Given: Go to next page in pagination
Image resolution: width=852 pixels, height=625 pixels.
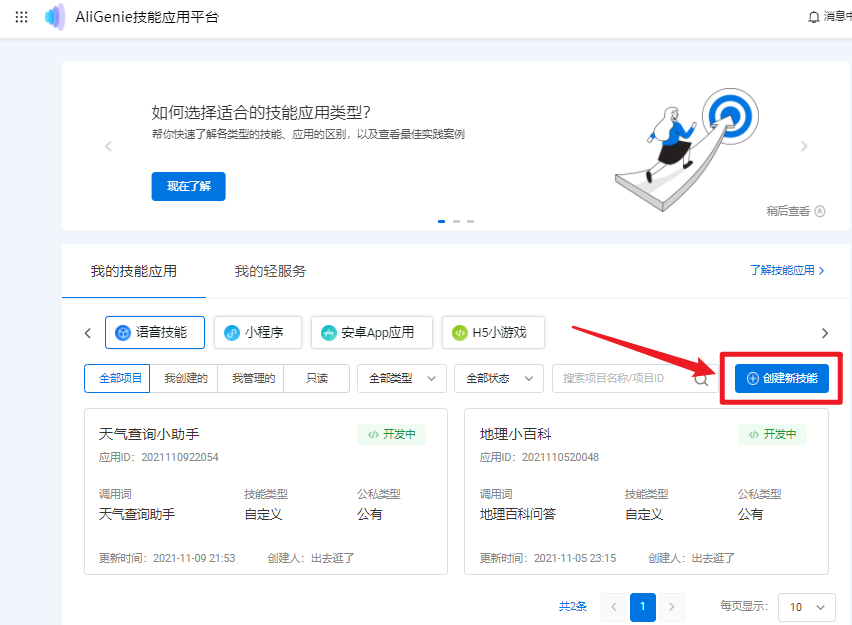Looking at the screenshot, I should pyautogui.click(x=672, y=607).
